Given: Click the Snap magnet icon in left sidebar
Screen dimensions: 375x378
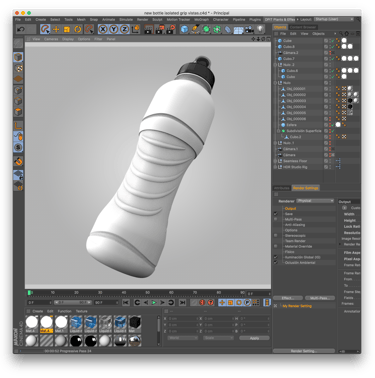Looking at the screenshot, I should point(18,161).
